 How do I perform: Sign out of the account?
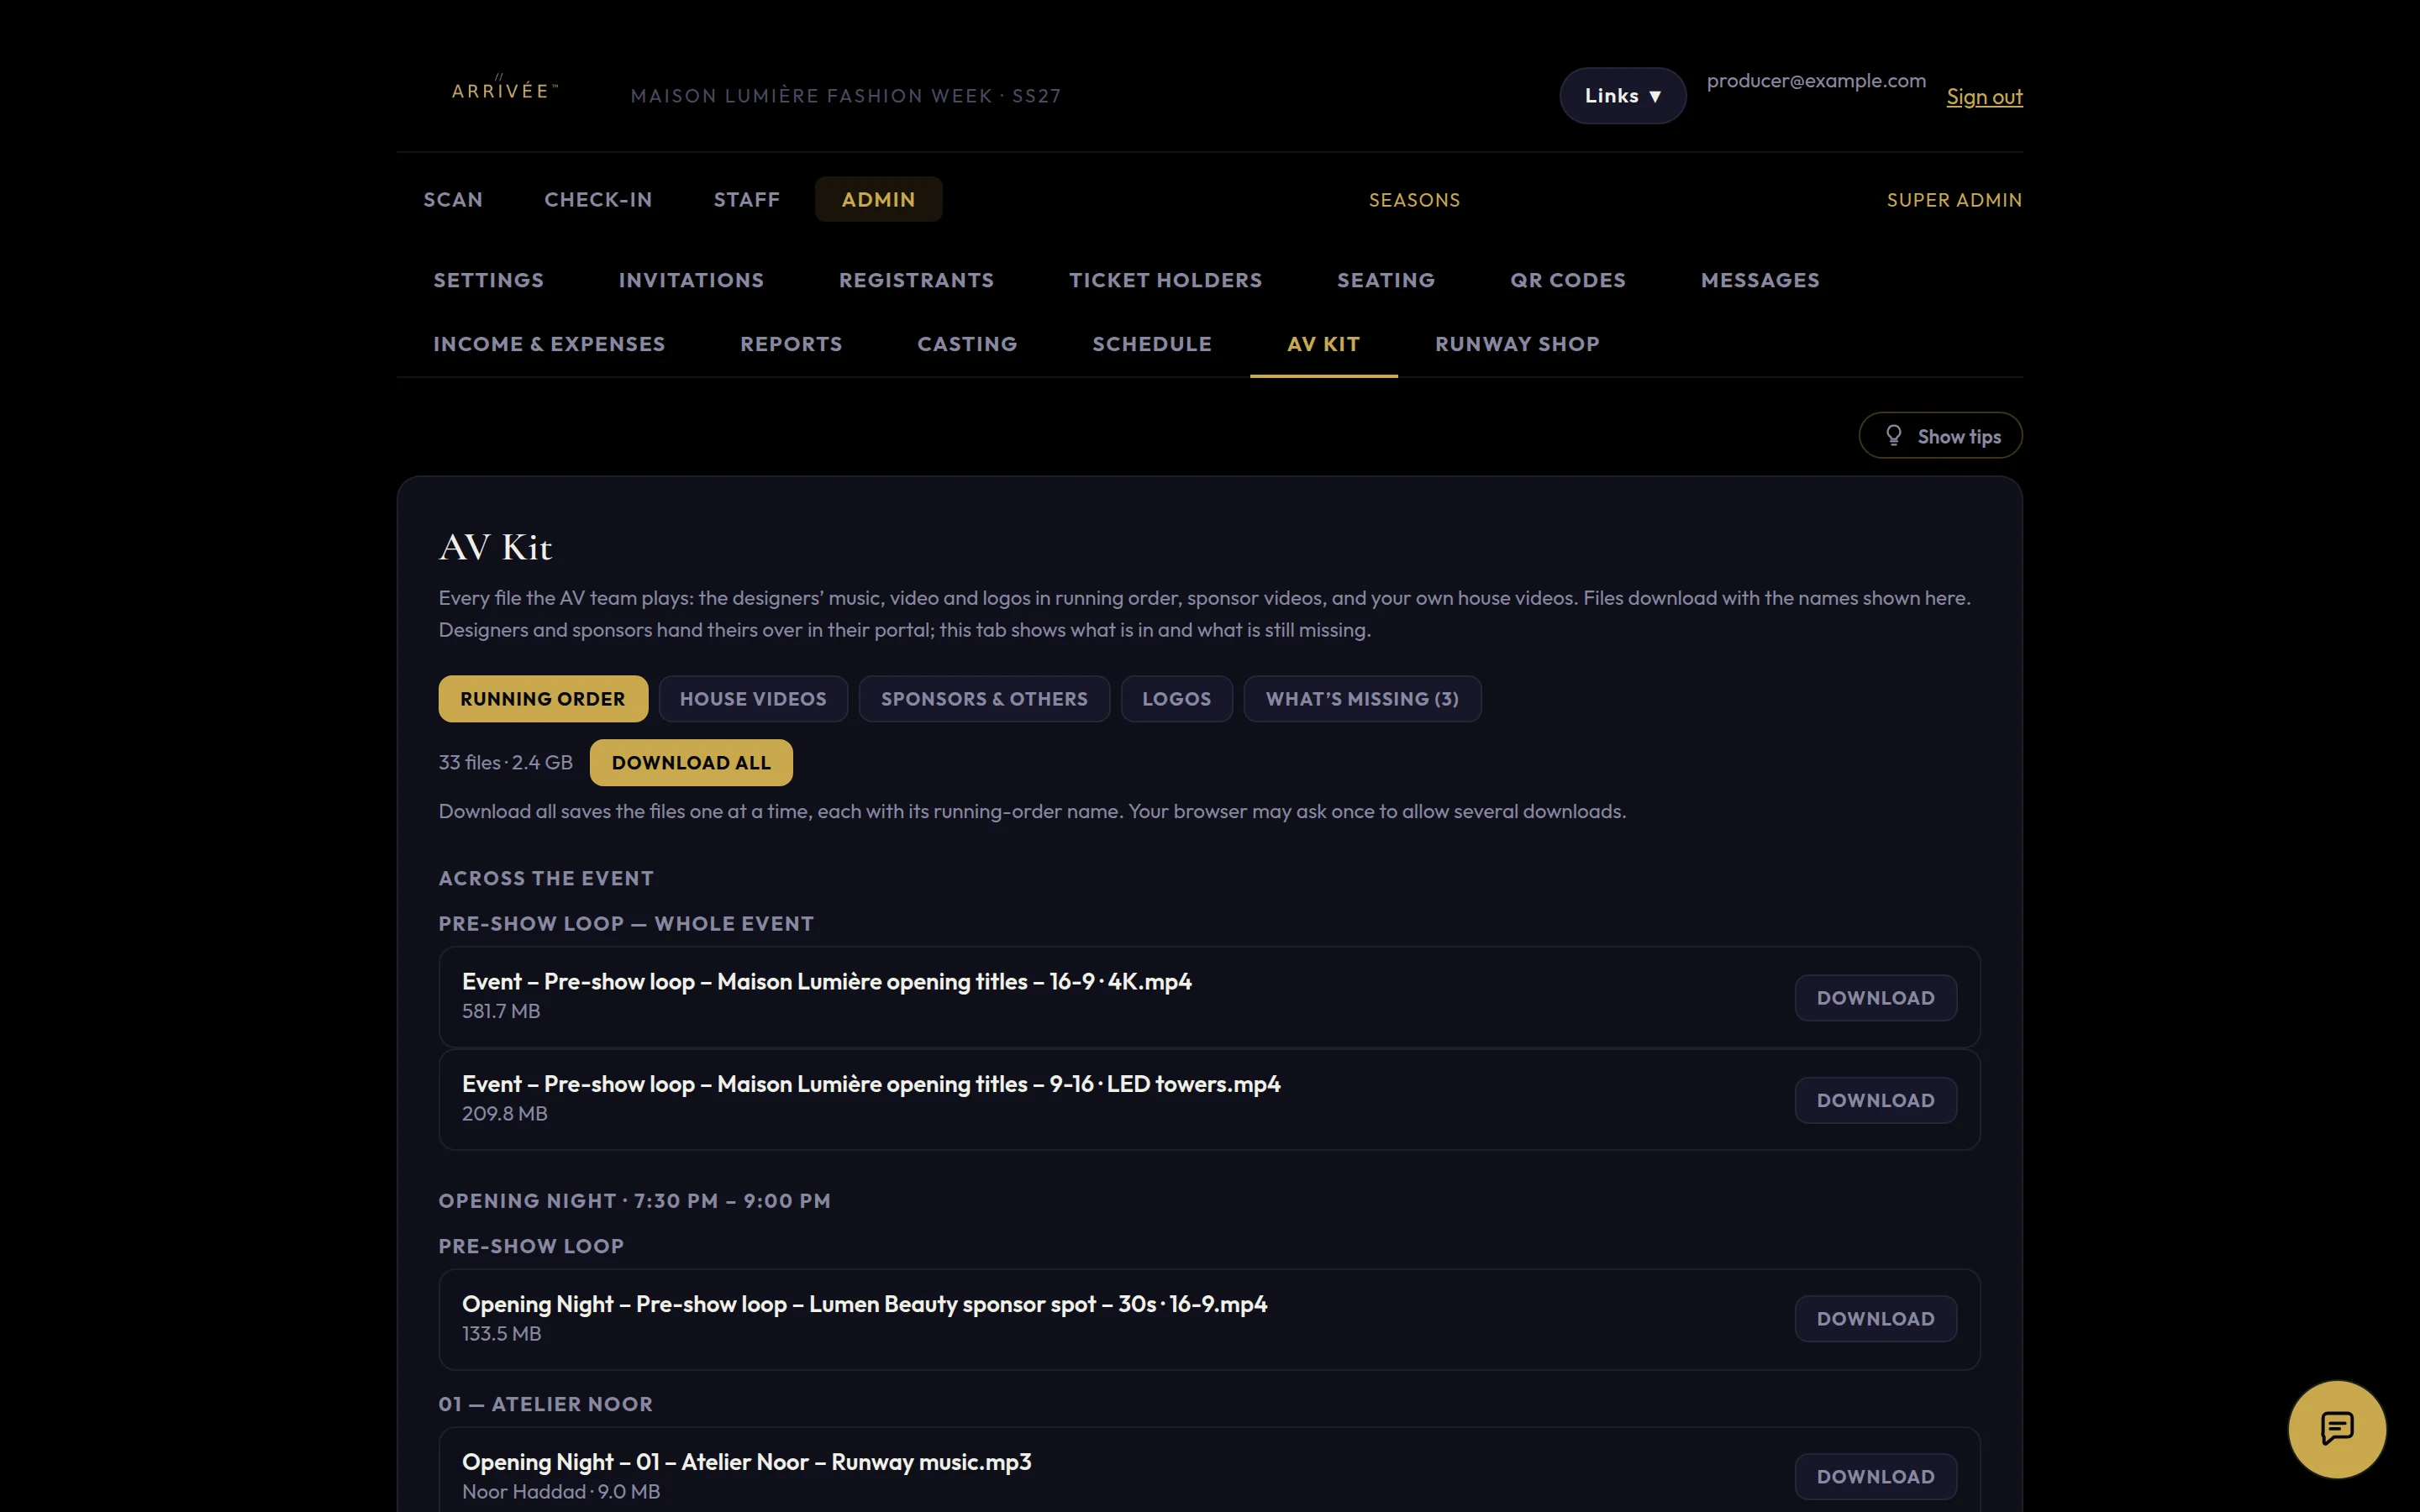(1984, 97)
